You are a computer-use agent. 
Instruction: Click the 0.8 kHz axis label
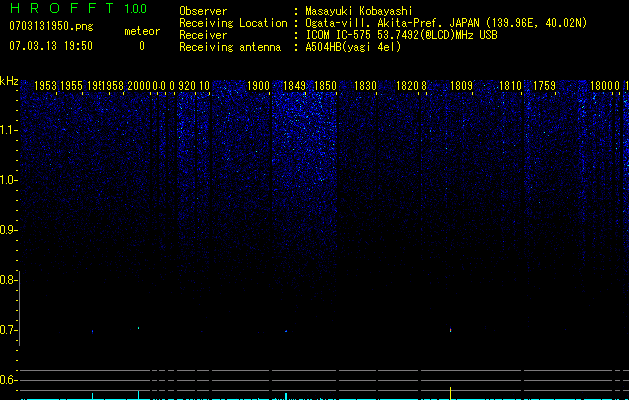[x=8, y=280]
